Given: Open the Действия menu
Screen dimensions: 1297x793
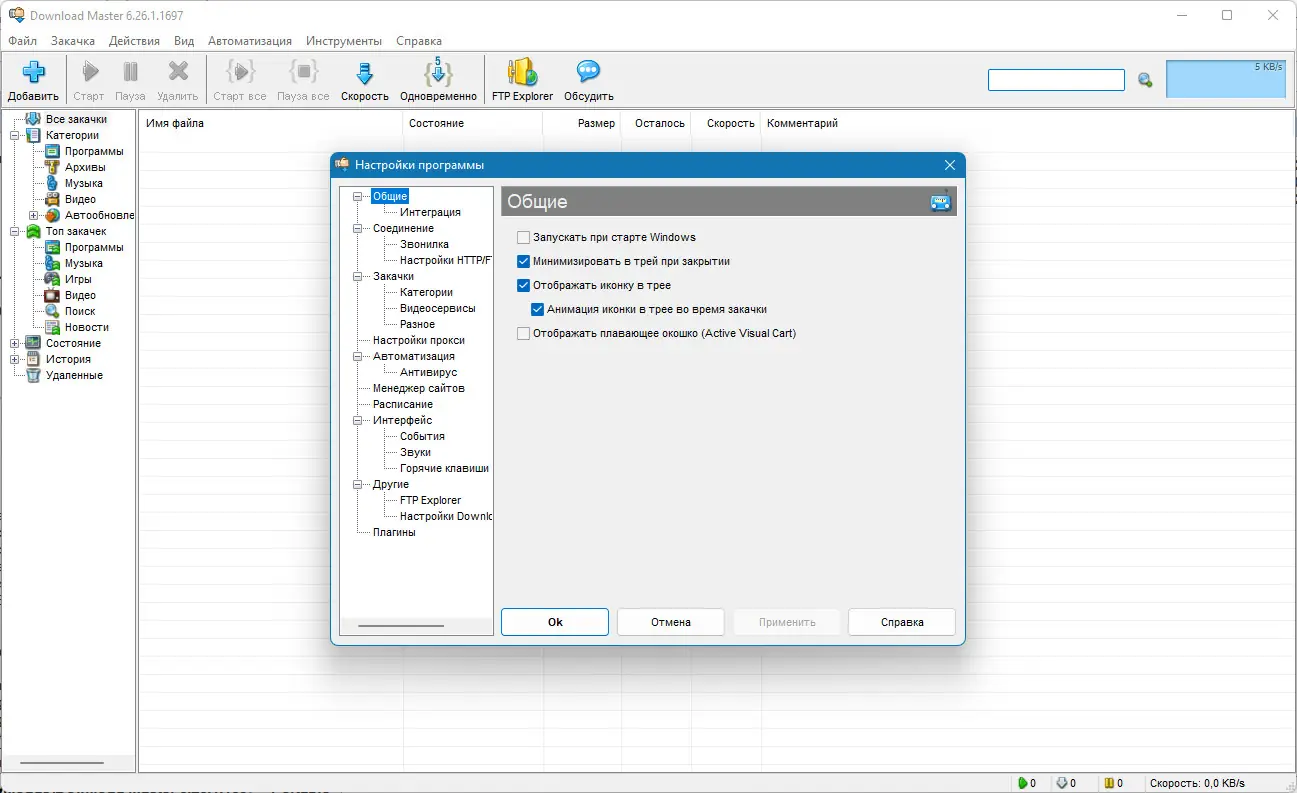Looking at the screenshot, I should (134, 41).
